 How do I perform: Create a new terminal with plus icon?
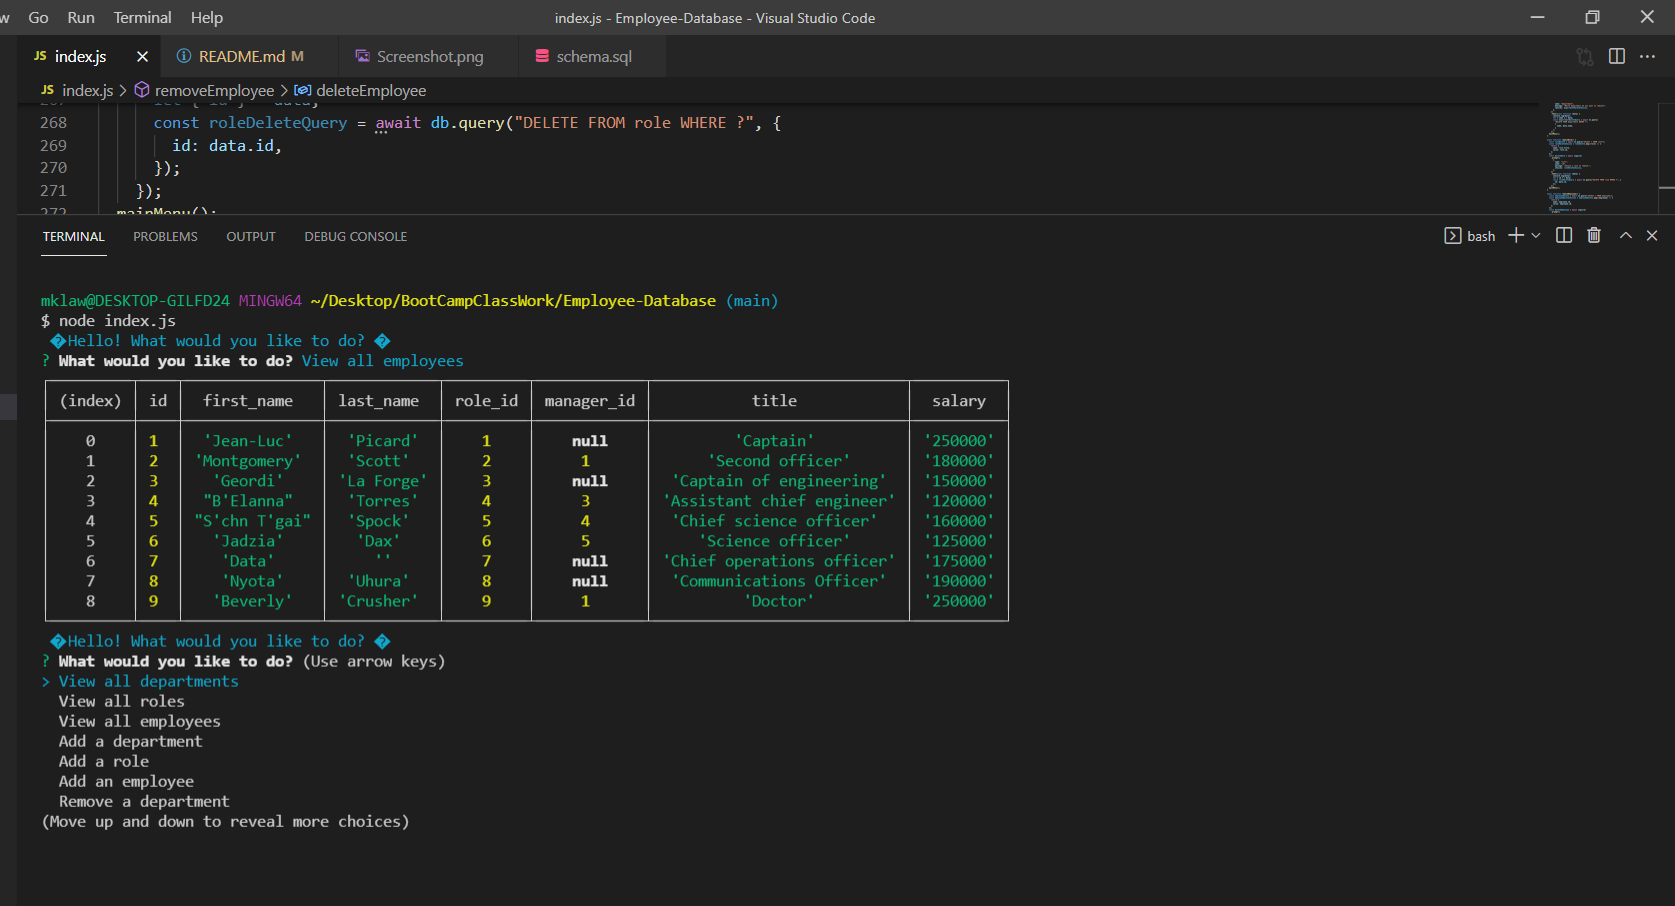1516,235
